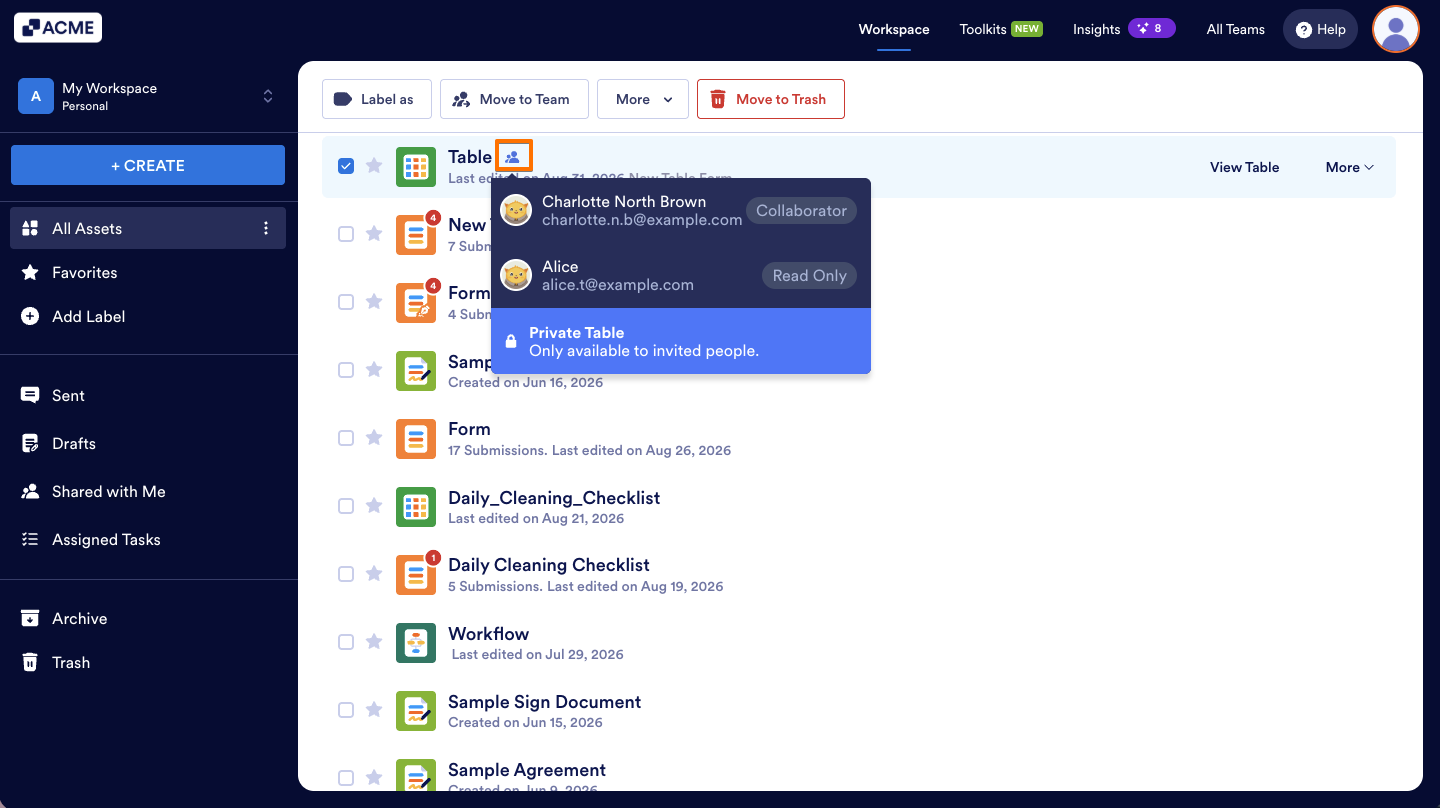This screenshot has width=1440, height=808.
Task: Click the All Assets three-dot options icon
Action: (x=266, y=228)
